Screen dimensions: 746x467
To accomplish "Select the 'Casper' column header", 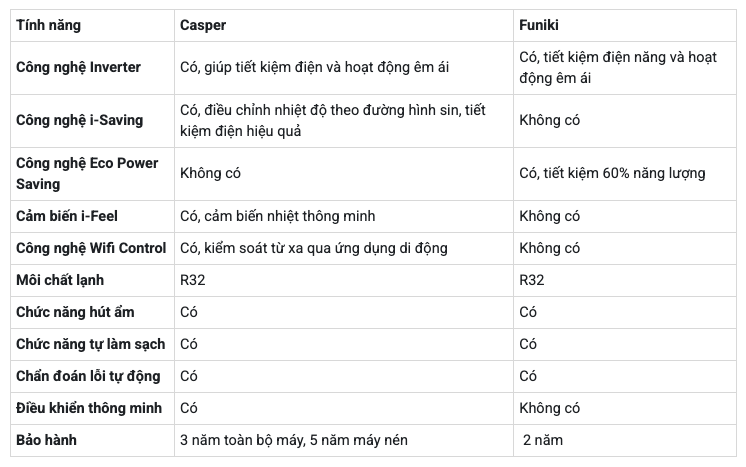I will [203, 25].
